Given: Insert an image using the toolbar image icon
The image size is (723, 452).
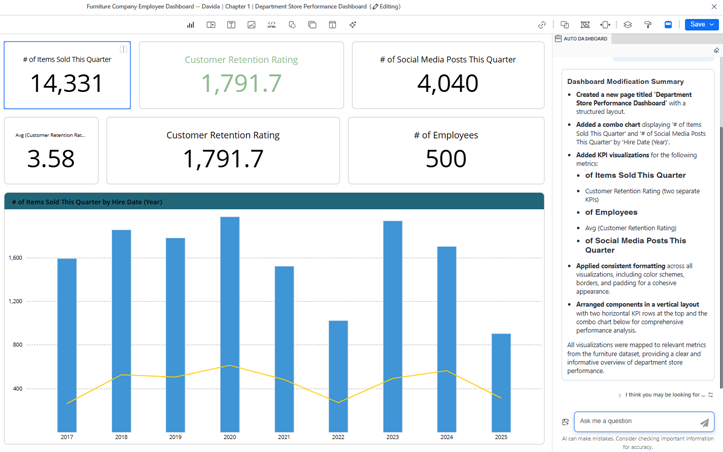Looking at the screenshot, I should (x=251, y=25).
